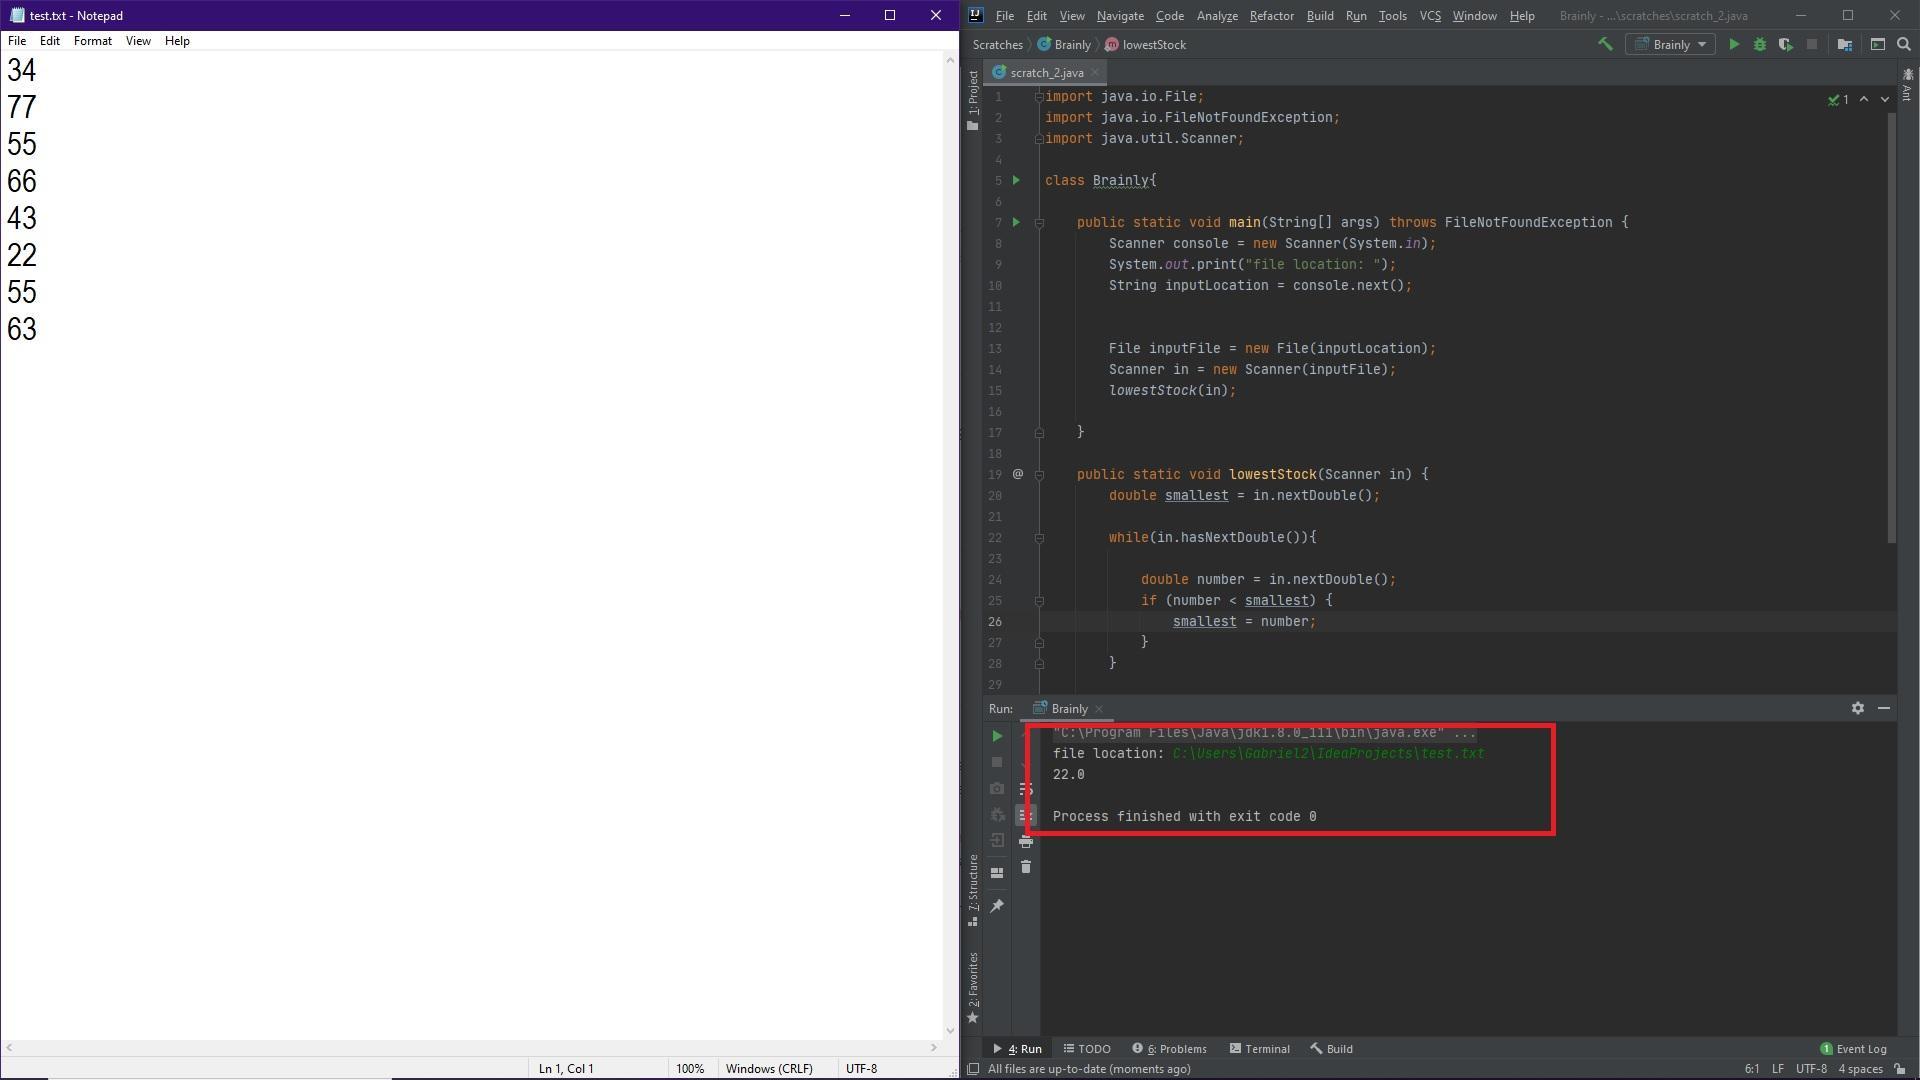The width and height of the screenshot is (1920, 1080).
Task: Click the print console output icon
Action: coord(1026,842)
